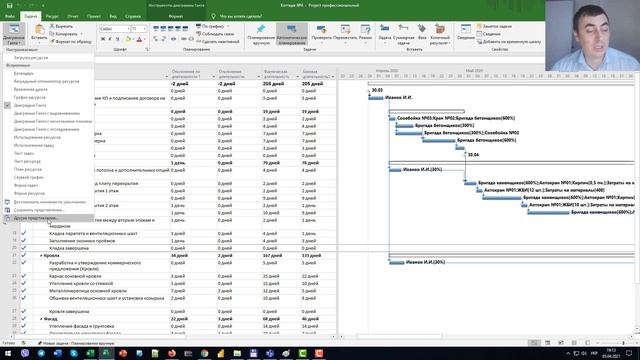
Task: Click the Что вы хотите сделать search box
Action: 241,16
